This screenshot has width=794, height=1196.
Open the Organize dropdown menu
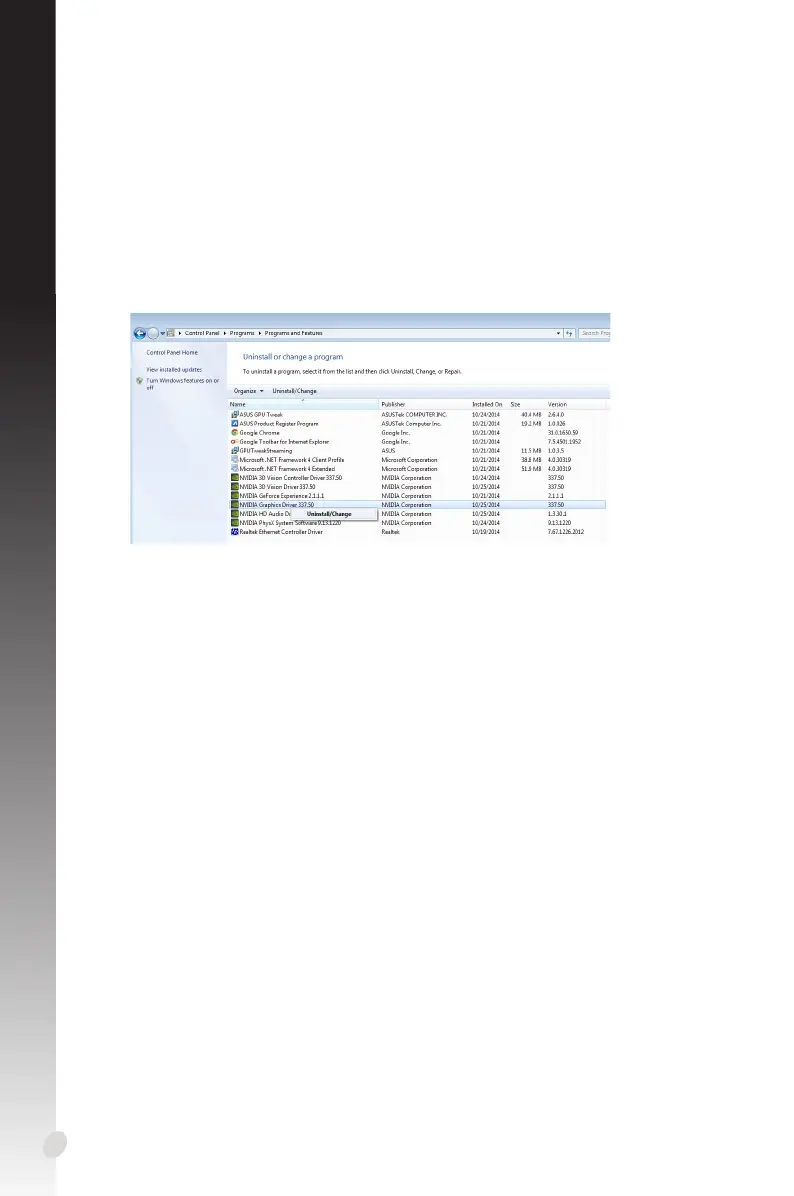[248, 391]
